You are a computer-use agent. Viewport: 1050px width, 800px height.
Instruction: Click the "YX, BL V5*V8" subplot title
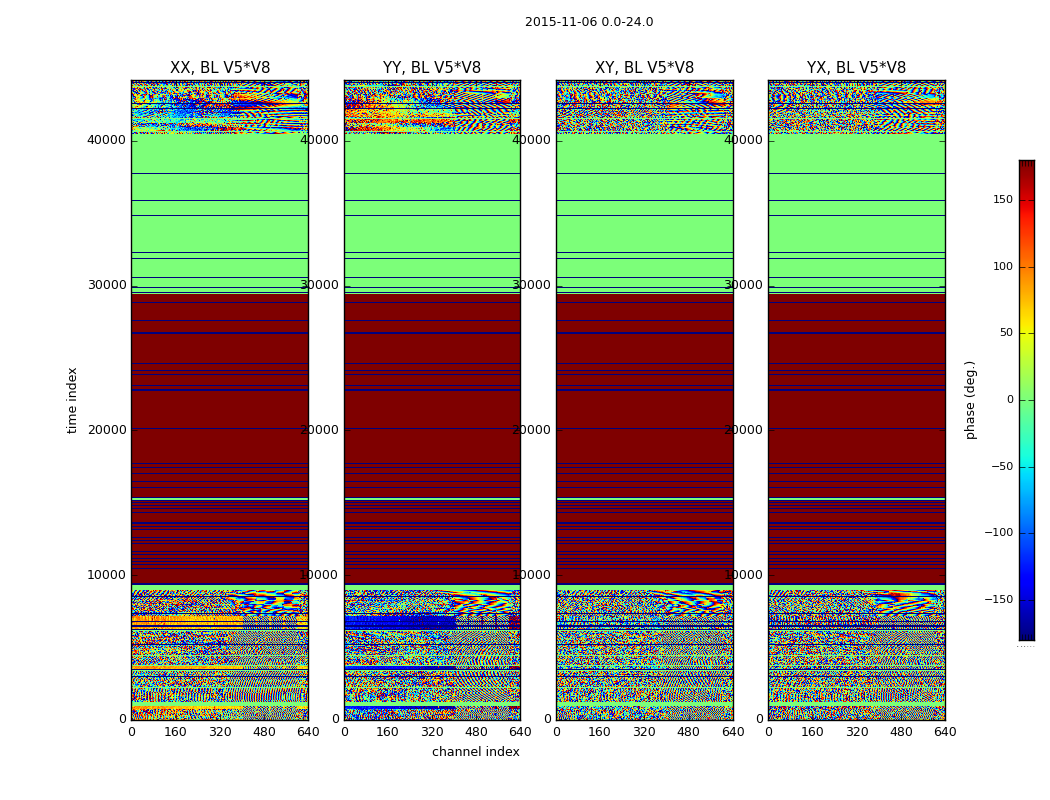(856, 68)
